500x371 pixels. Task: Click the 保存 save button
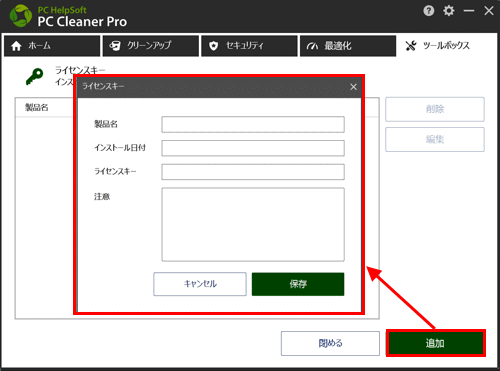[298, 284]
